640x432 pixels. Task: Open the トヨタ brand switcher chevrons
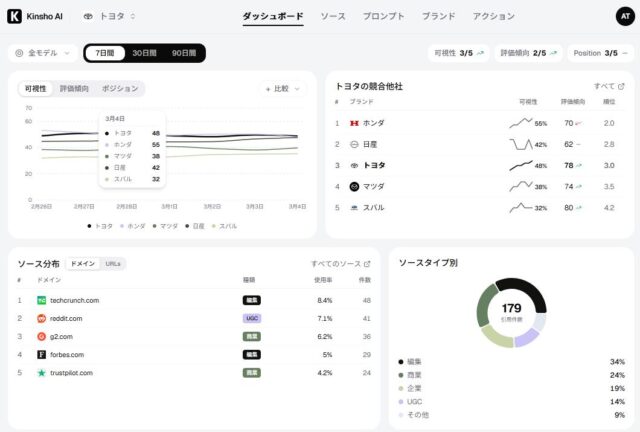(133, 16)
